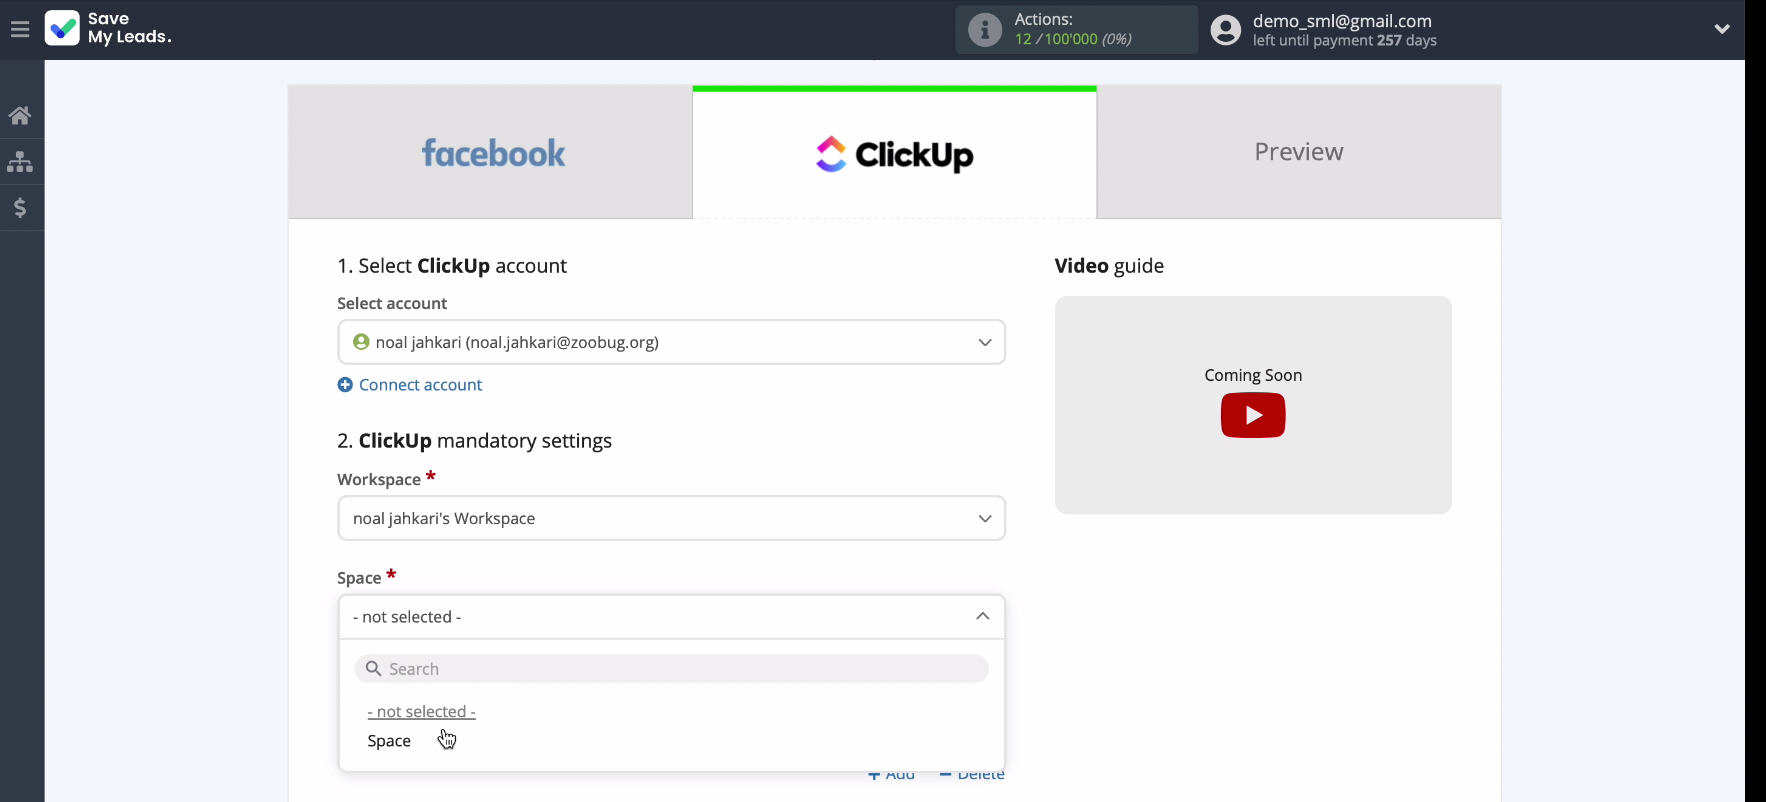Click the Workspace dropdown chevron
Image resolution: width=1766 pixels, height=802 pixels.
click(x=985, y=518)
